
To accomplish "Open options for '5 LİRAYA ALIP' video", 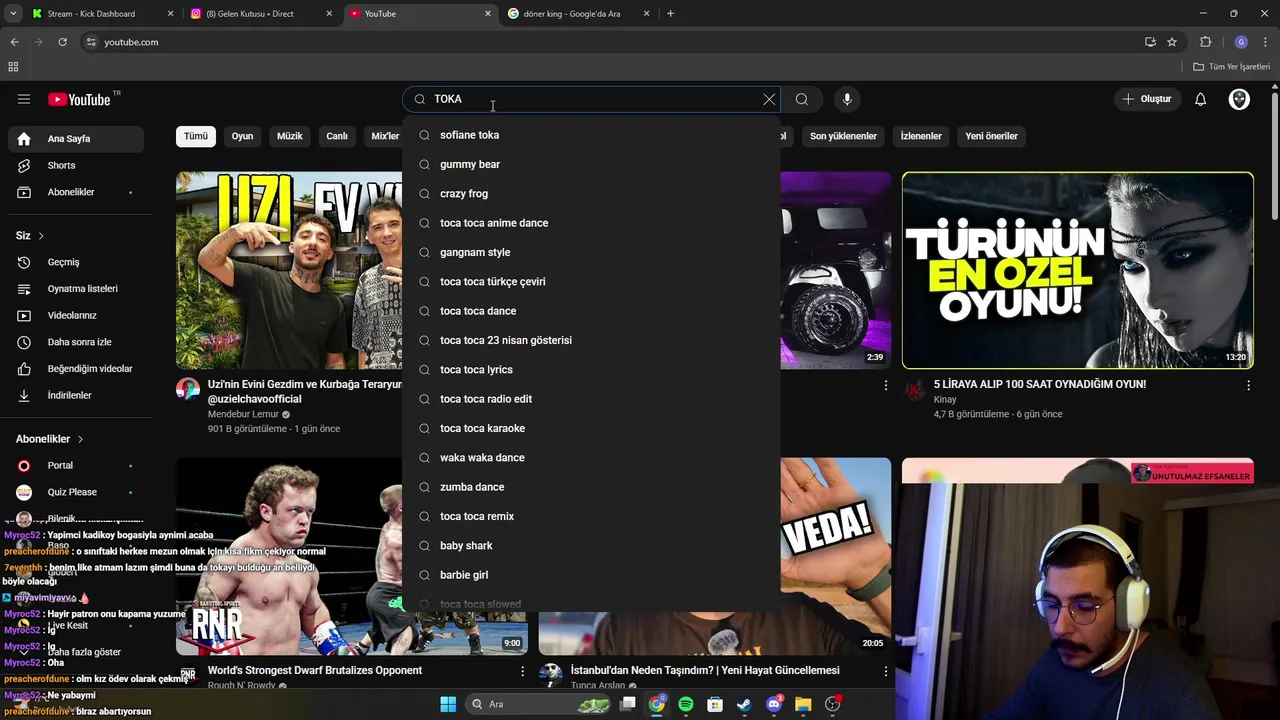I will coord(1248,385).
